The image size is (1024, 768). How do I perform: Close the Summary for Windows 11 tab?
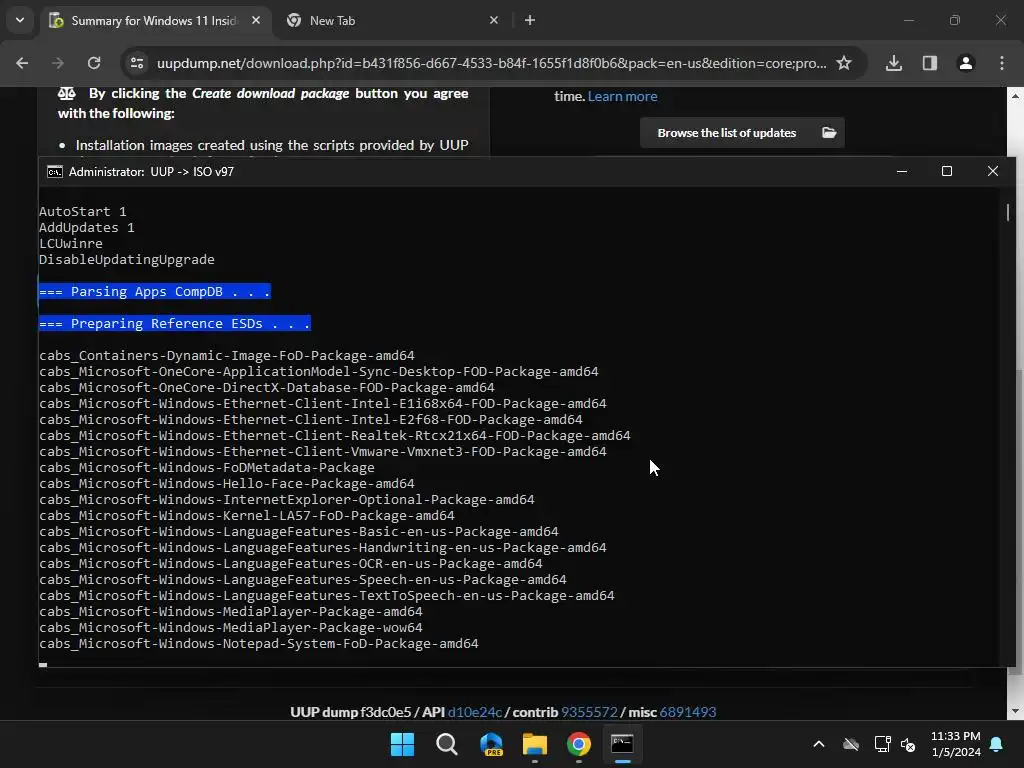pyautogui.click(x=256, y=20)
